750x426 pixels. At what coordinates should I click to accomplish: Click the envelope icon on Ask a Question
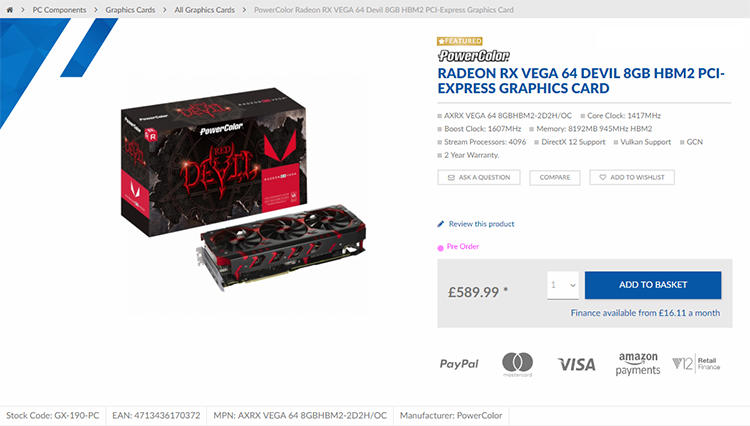click(451, 177)
